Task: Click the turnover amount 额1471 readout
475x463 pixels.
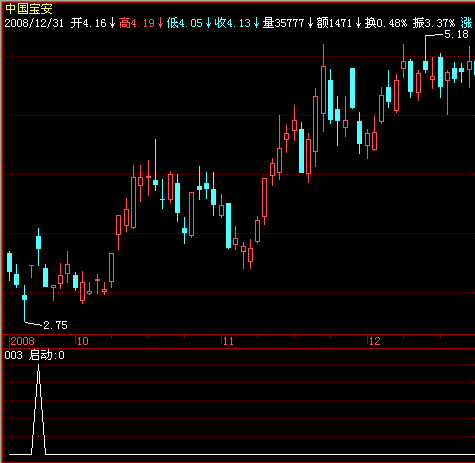Action: (334, 23)
